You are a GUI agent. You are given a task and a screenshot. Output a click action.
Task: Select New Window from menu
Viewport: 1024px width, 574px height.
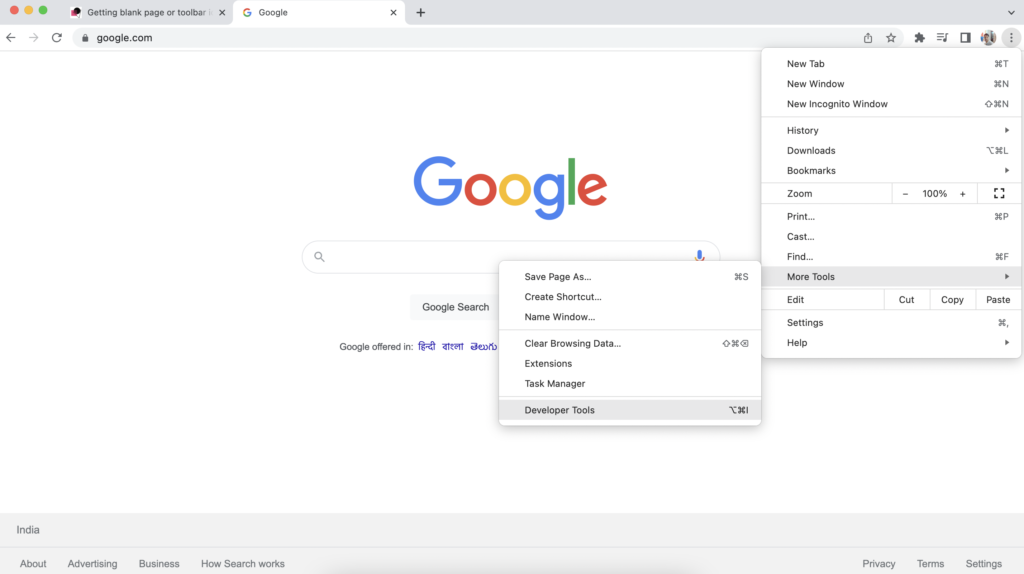tap(891, 84)
